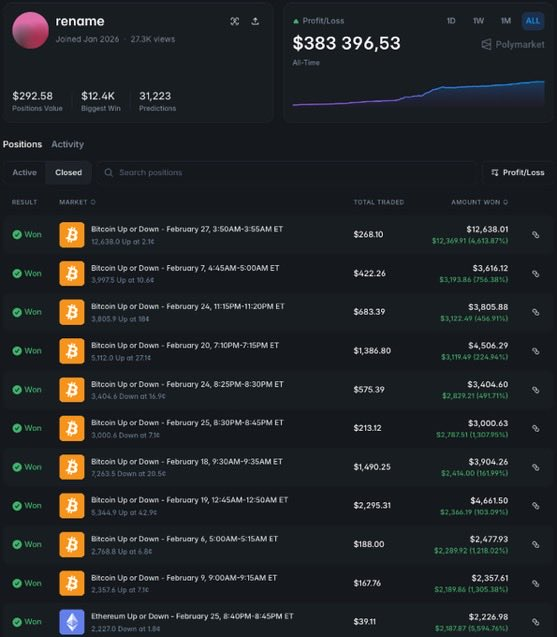Click the Won status of the Ethereum row
The width and height of the screenshot is (557, 637).
27,622
